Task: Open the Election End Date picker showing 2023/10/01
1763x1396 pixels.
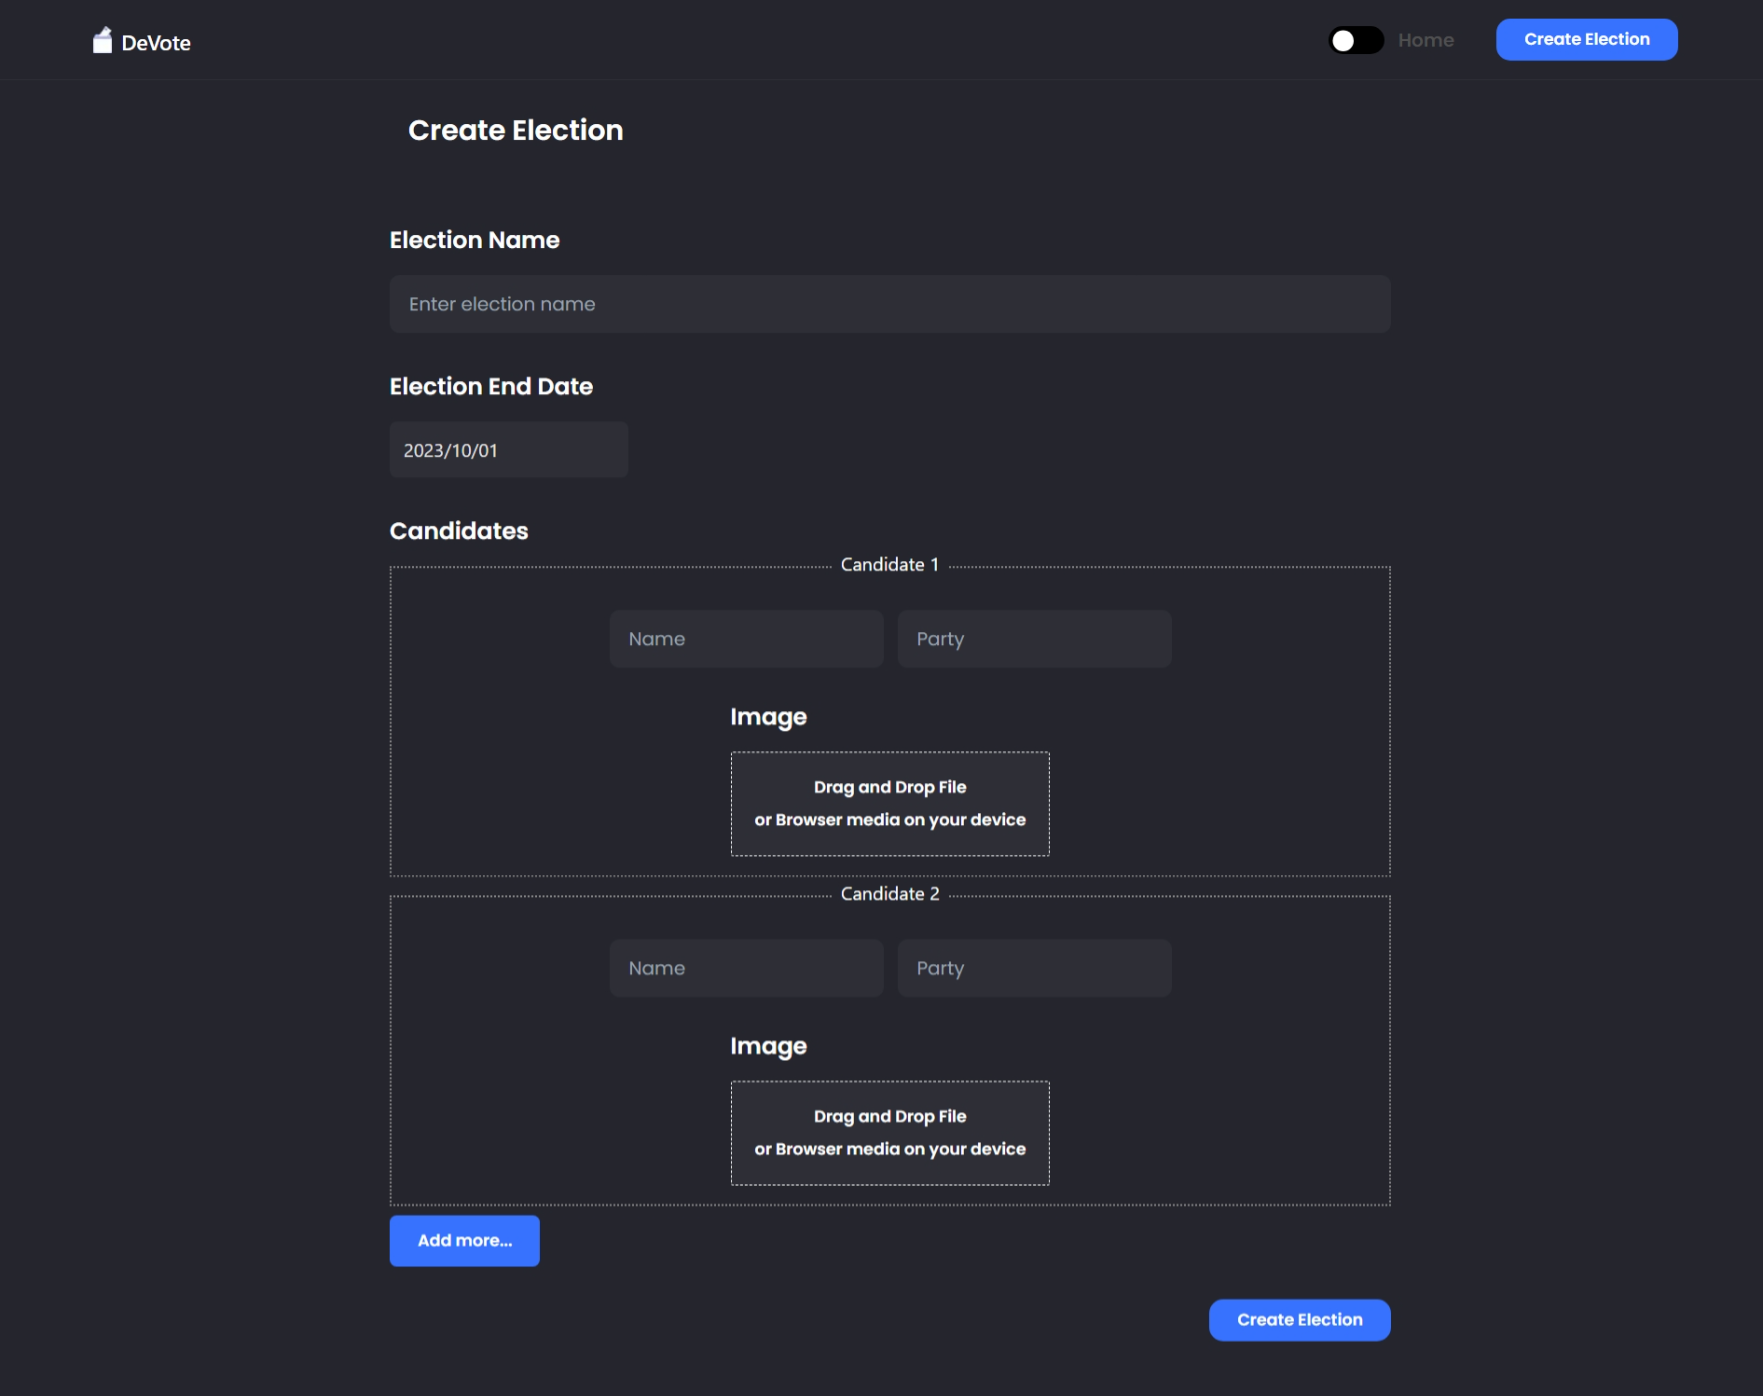Action: pos(508,449)
